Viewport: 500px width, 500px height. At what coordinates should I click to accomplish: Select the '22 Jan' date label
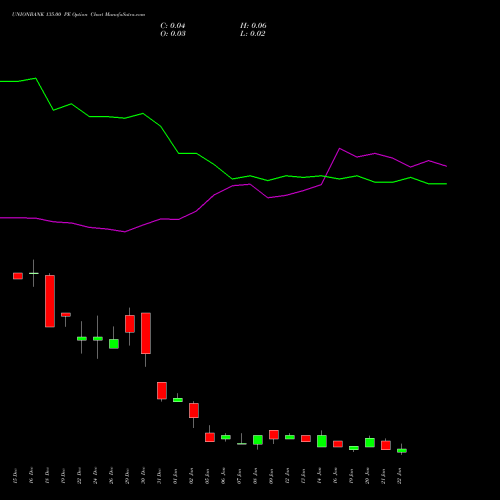point(399,476)
